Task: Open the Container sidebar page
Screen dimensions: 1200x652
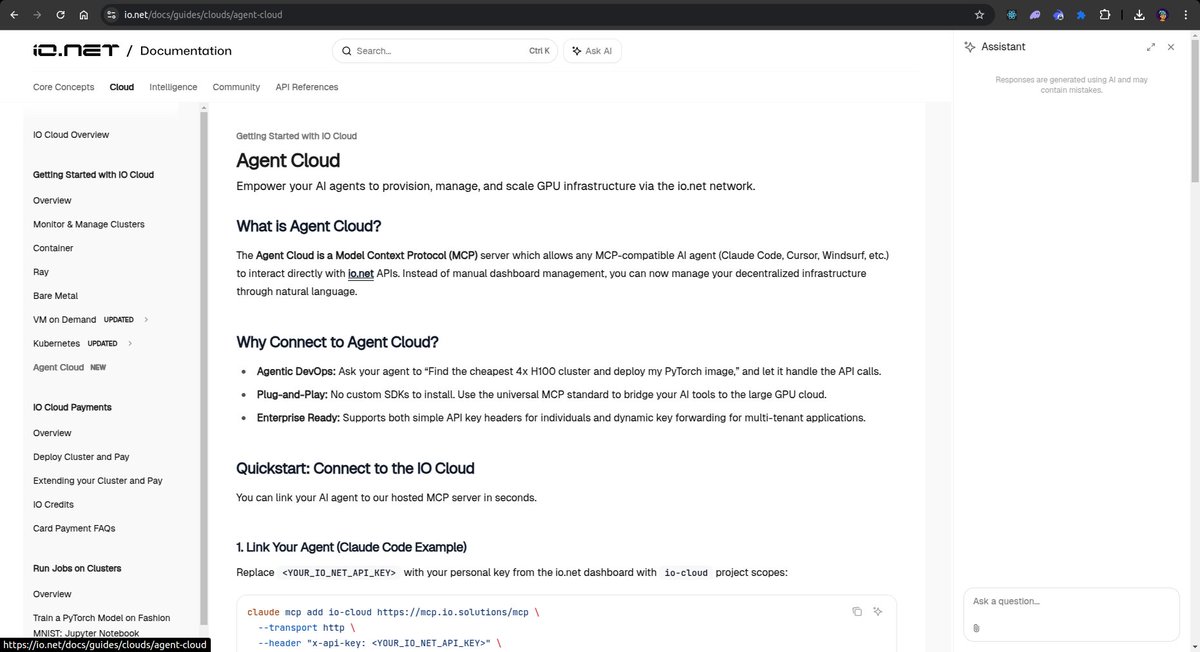Action: click(x=53, y=248)
